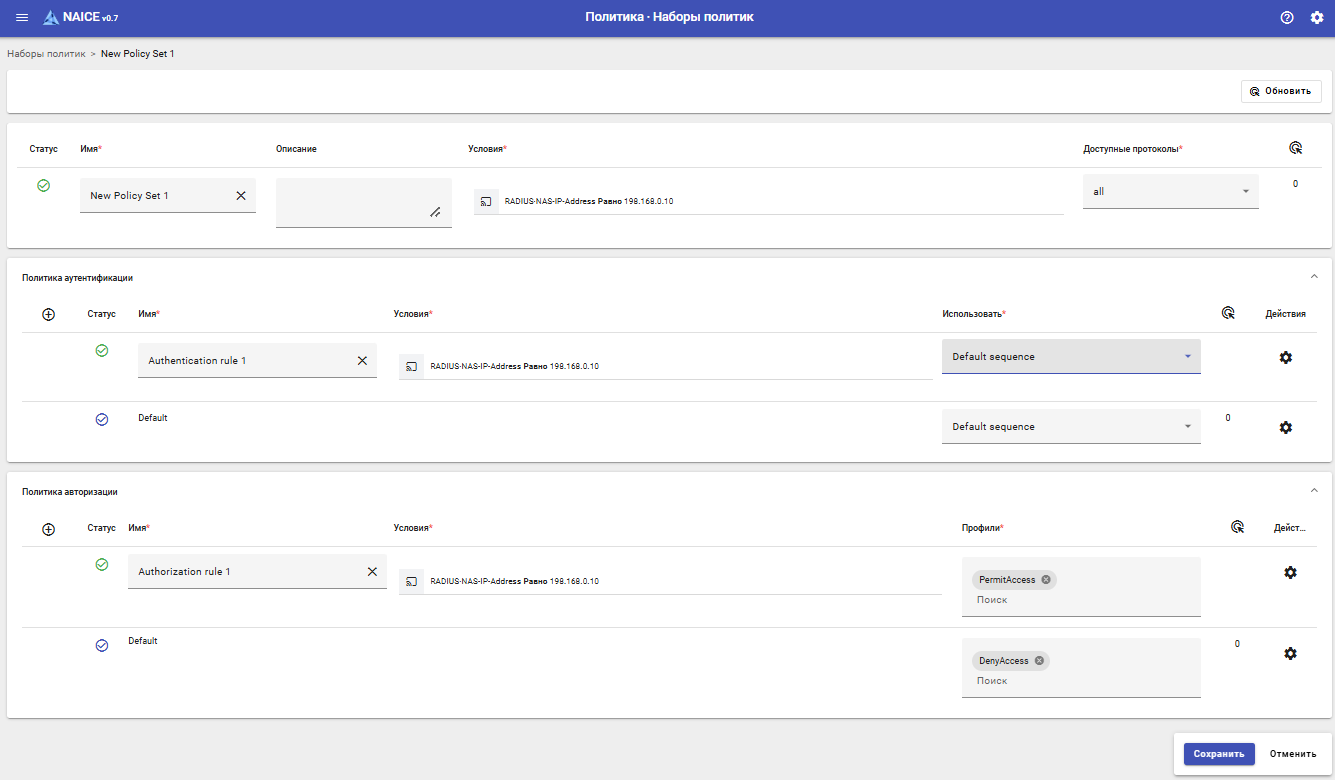Add new authentication rule with plus icon
The width and height of the screenshot is (1335, 780).
(x=48, y=314)
